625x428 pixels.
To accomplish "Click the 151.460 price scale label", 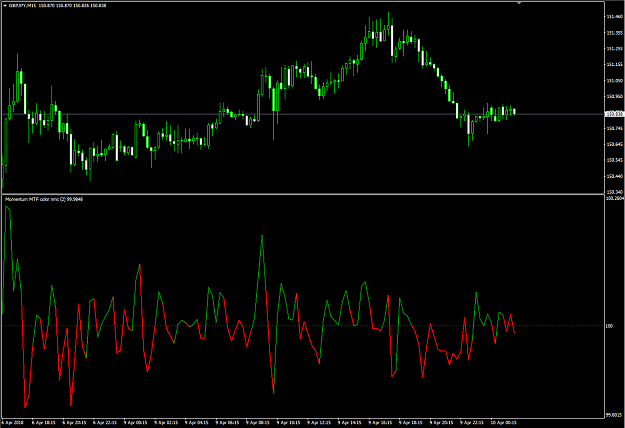I will tap(614, 17).
